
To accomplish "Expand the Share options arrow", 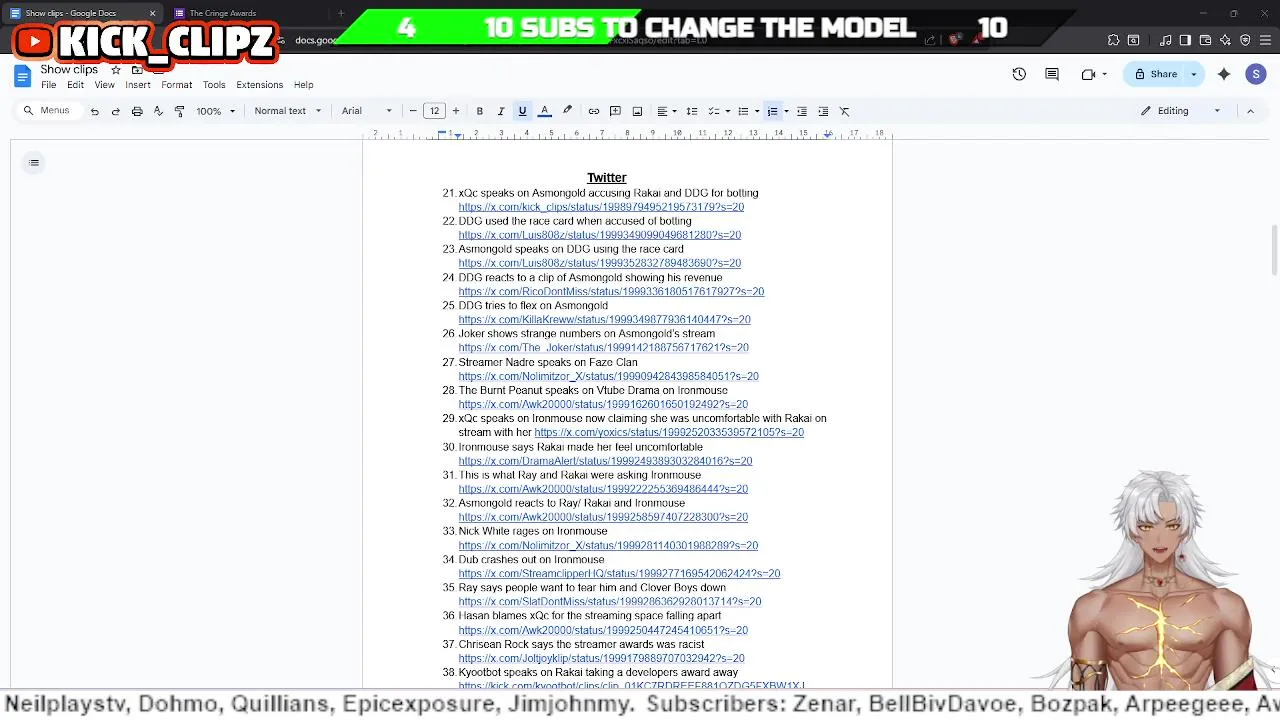I will [x=1193, y=74].
